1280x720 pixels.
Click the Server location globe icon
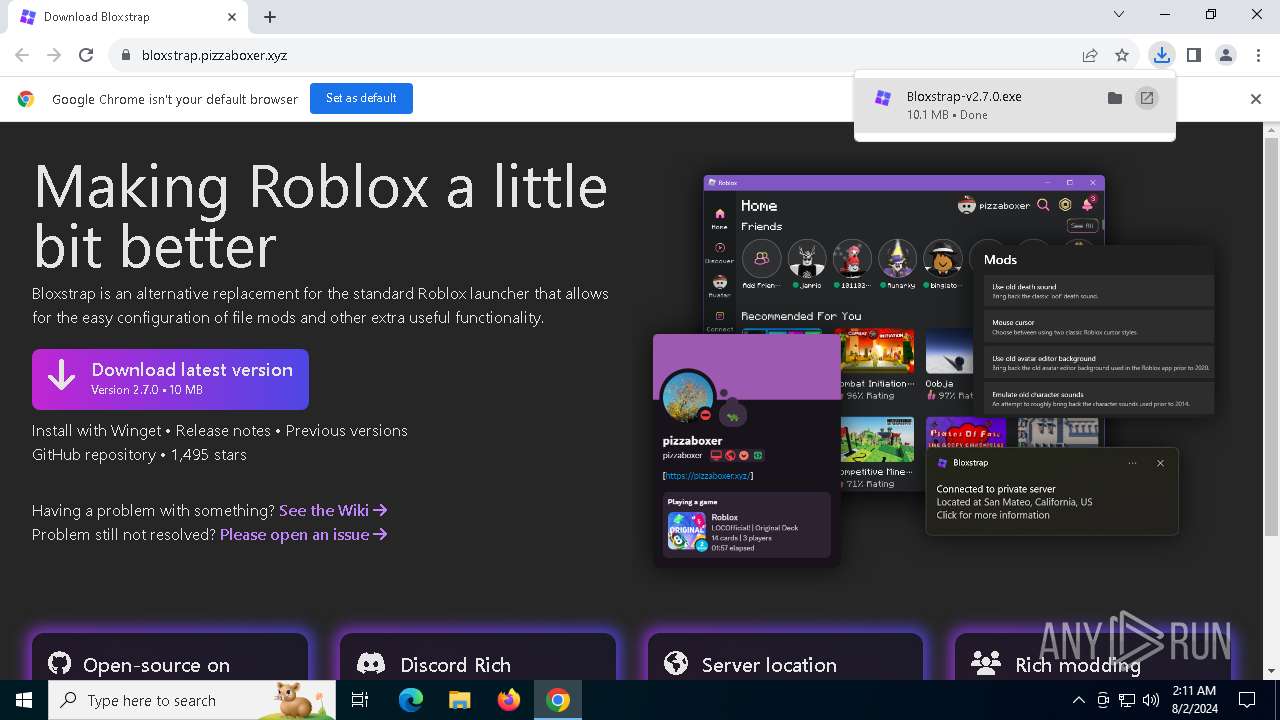coord(677,664)
